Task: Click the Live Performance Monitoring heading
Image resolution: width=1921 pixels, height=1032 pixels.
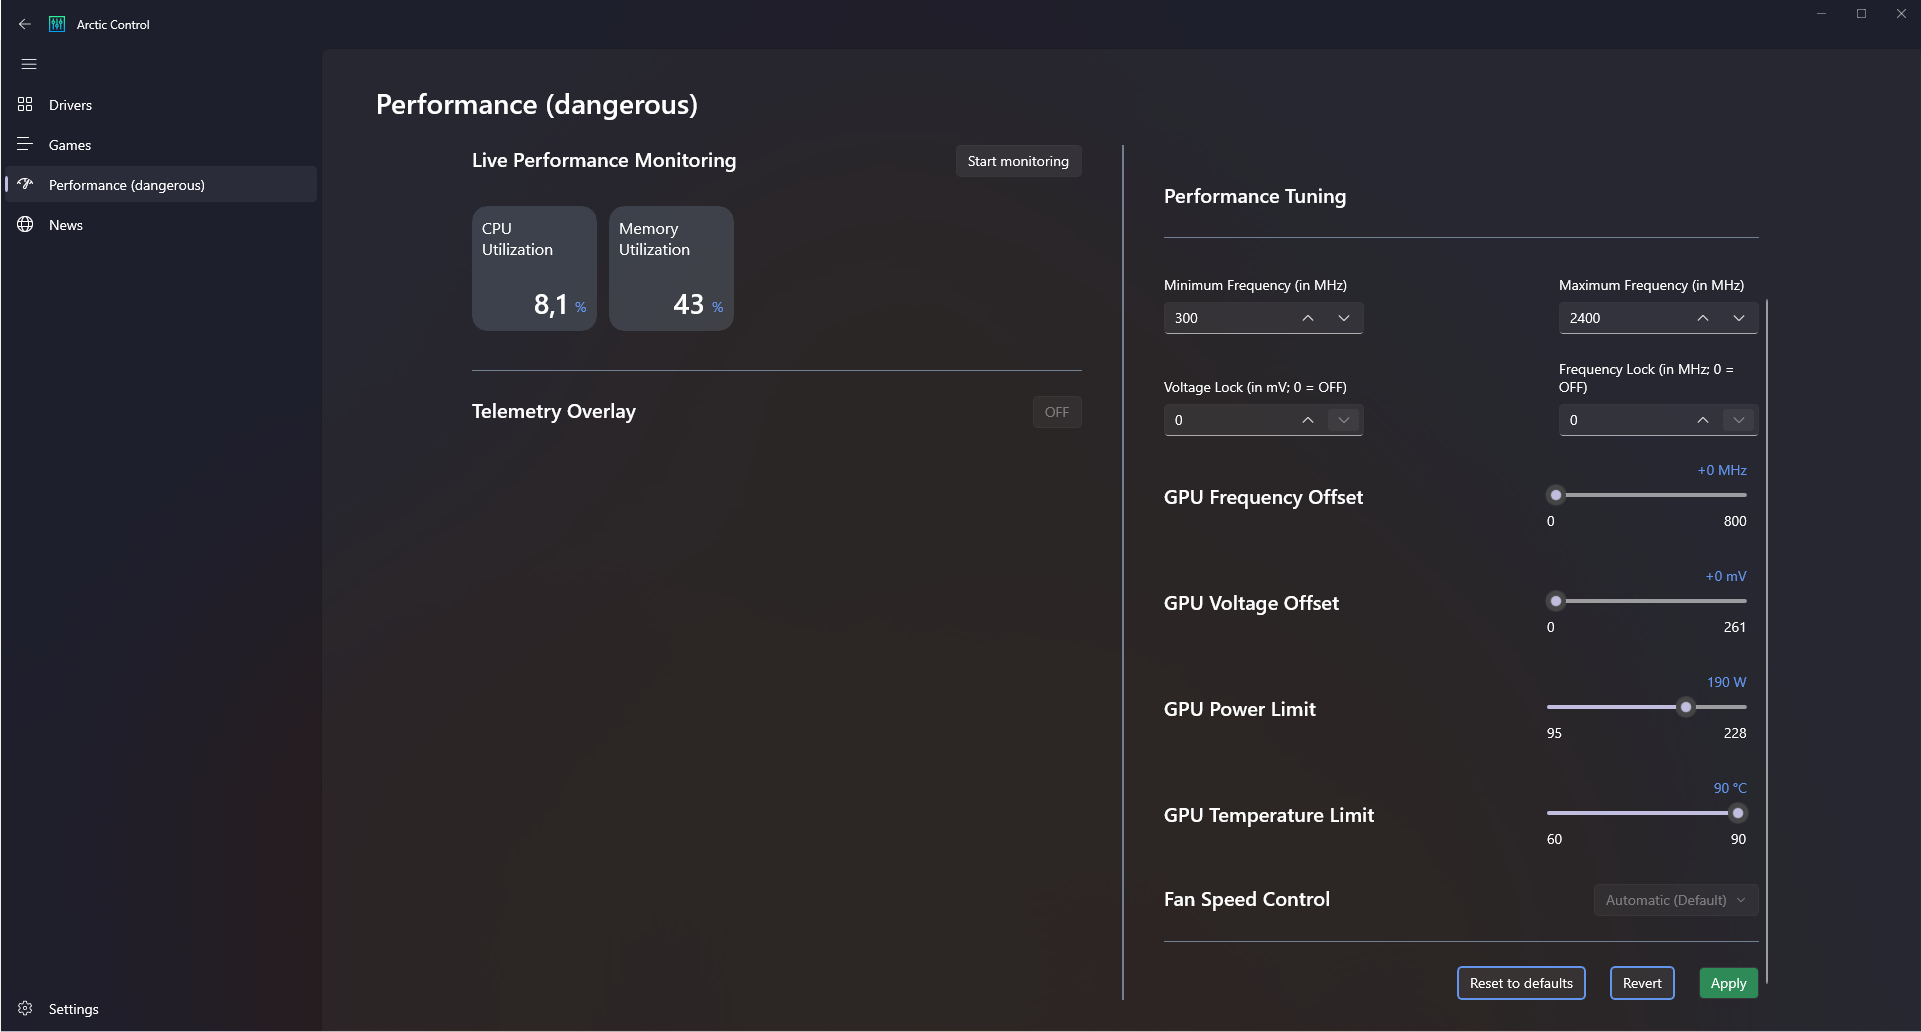Action: (604, 160)
